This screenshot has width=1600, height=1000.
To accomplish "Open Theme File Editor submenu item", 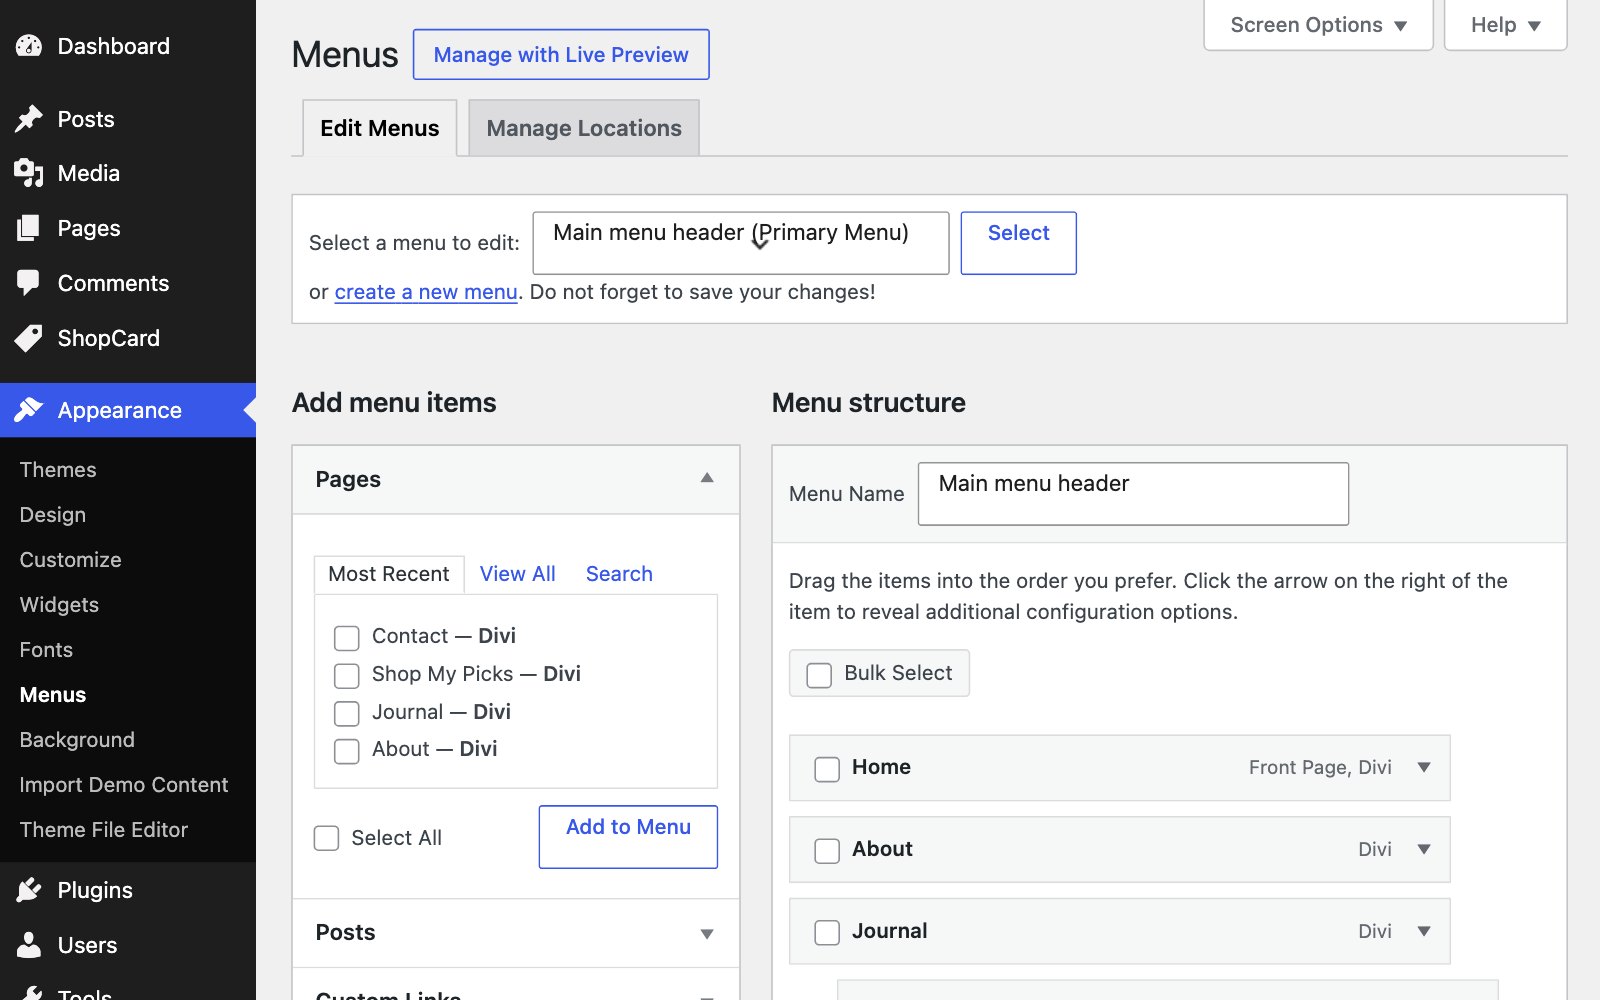I will point(104,830).
